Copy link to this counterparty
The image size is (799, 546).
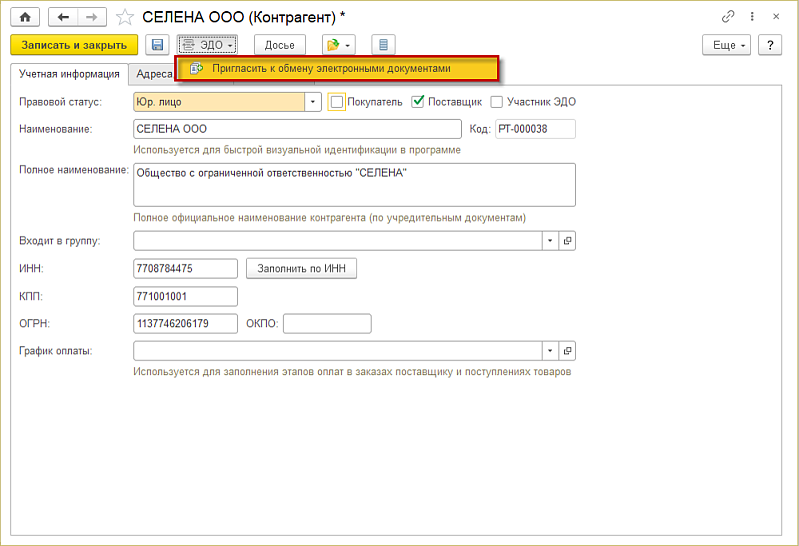click(728, 17)
